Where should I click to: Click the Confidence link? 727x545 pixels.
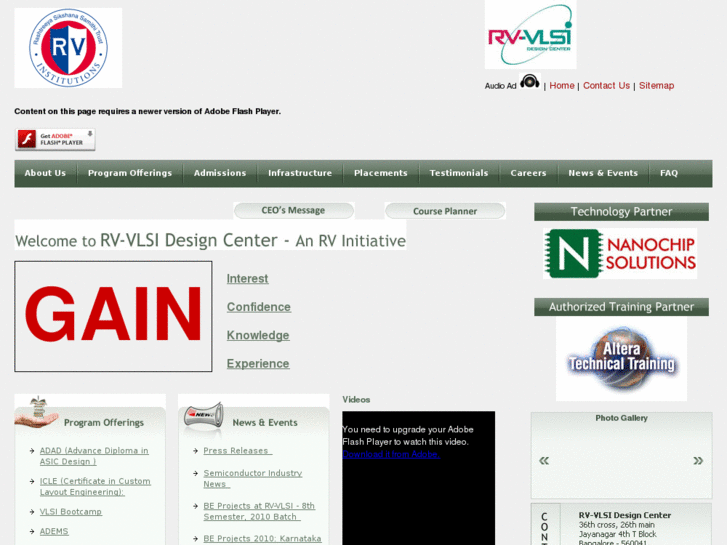point(259,307)
